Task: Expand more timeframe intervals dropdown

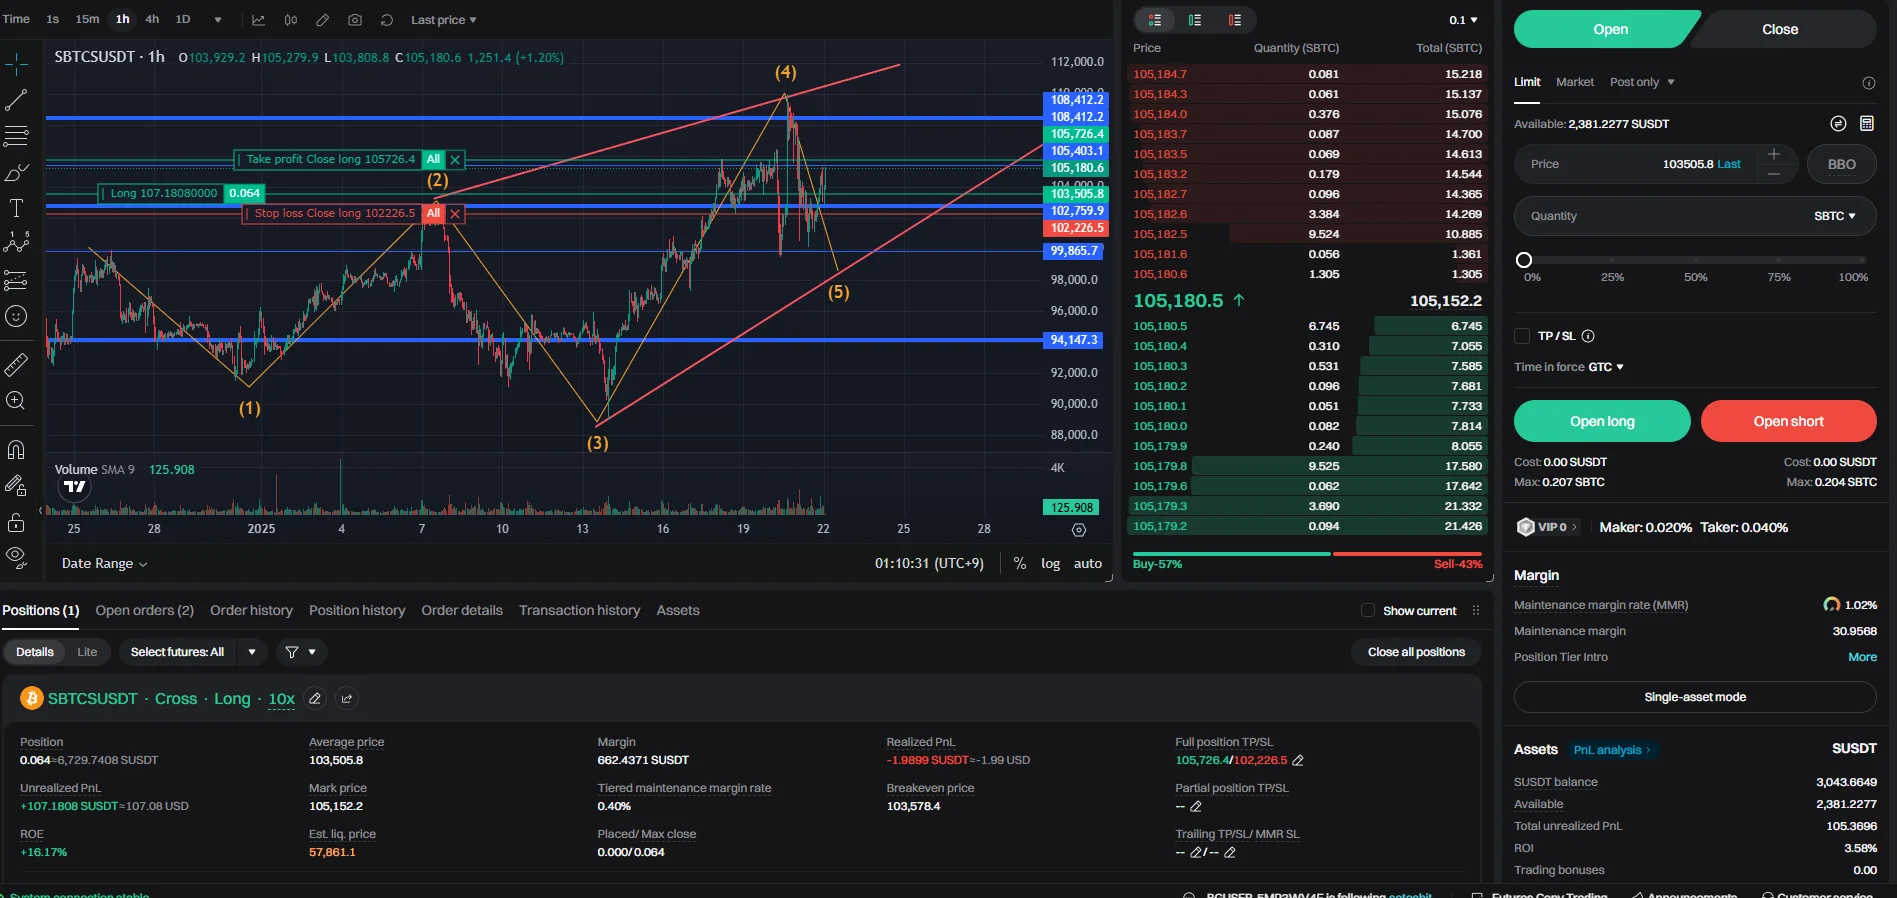Action: tap(218, 20)
